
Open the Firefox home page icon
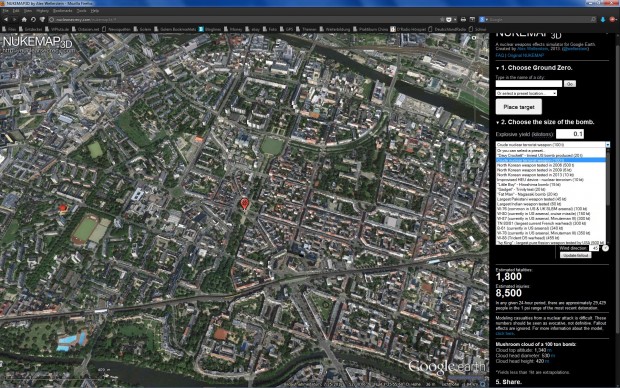click(x=24, y=19)
